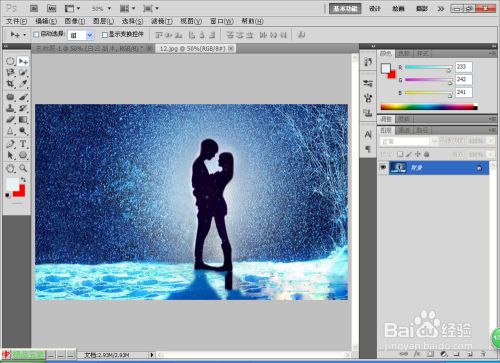Select the Brush tool
500x363 pixels.
[x=23, y=97]
